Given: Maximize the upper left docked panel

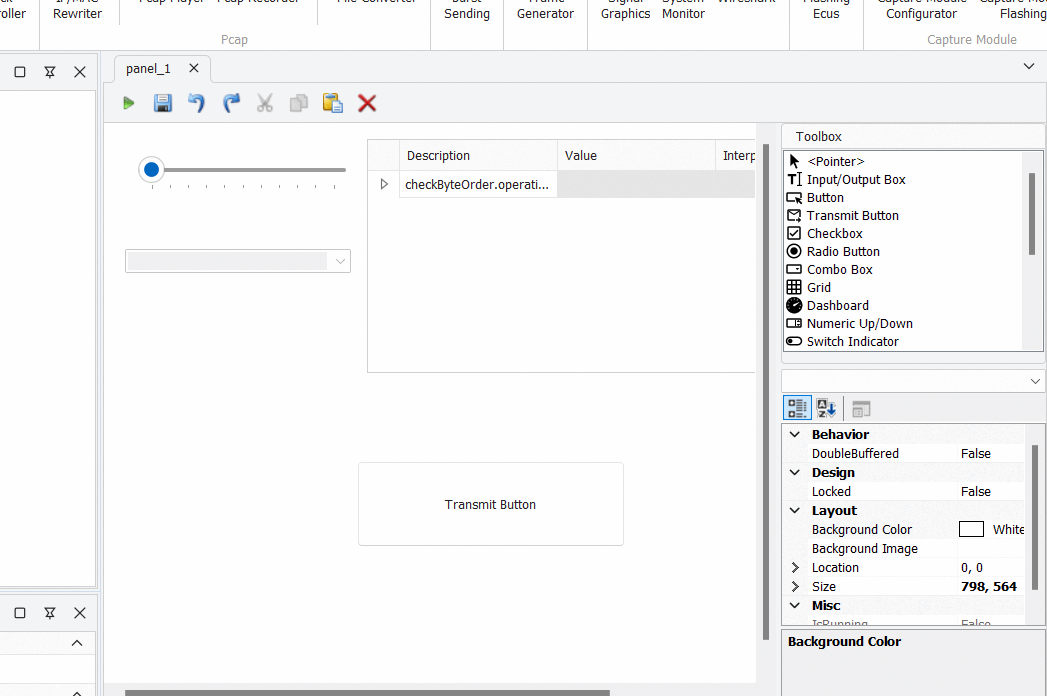Looking at the screenshot, I should pyautogui.click(x=20, y=71).
